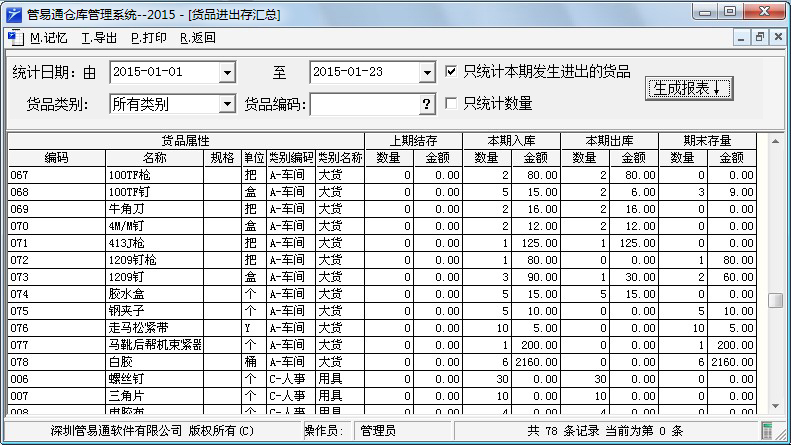Click the P.打印 print menu
791x445 pixels.
(149, 38)
